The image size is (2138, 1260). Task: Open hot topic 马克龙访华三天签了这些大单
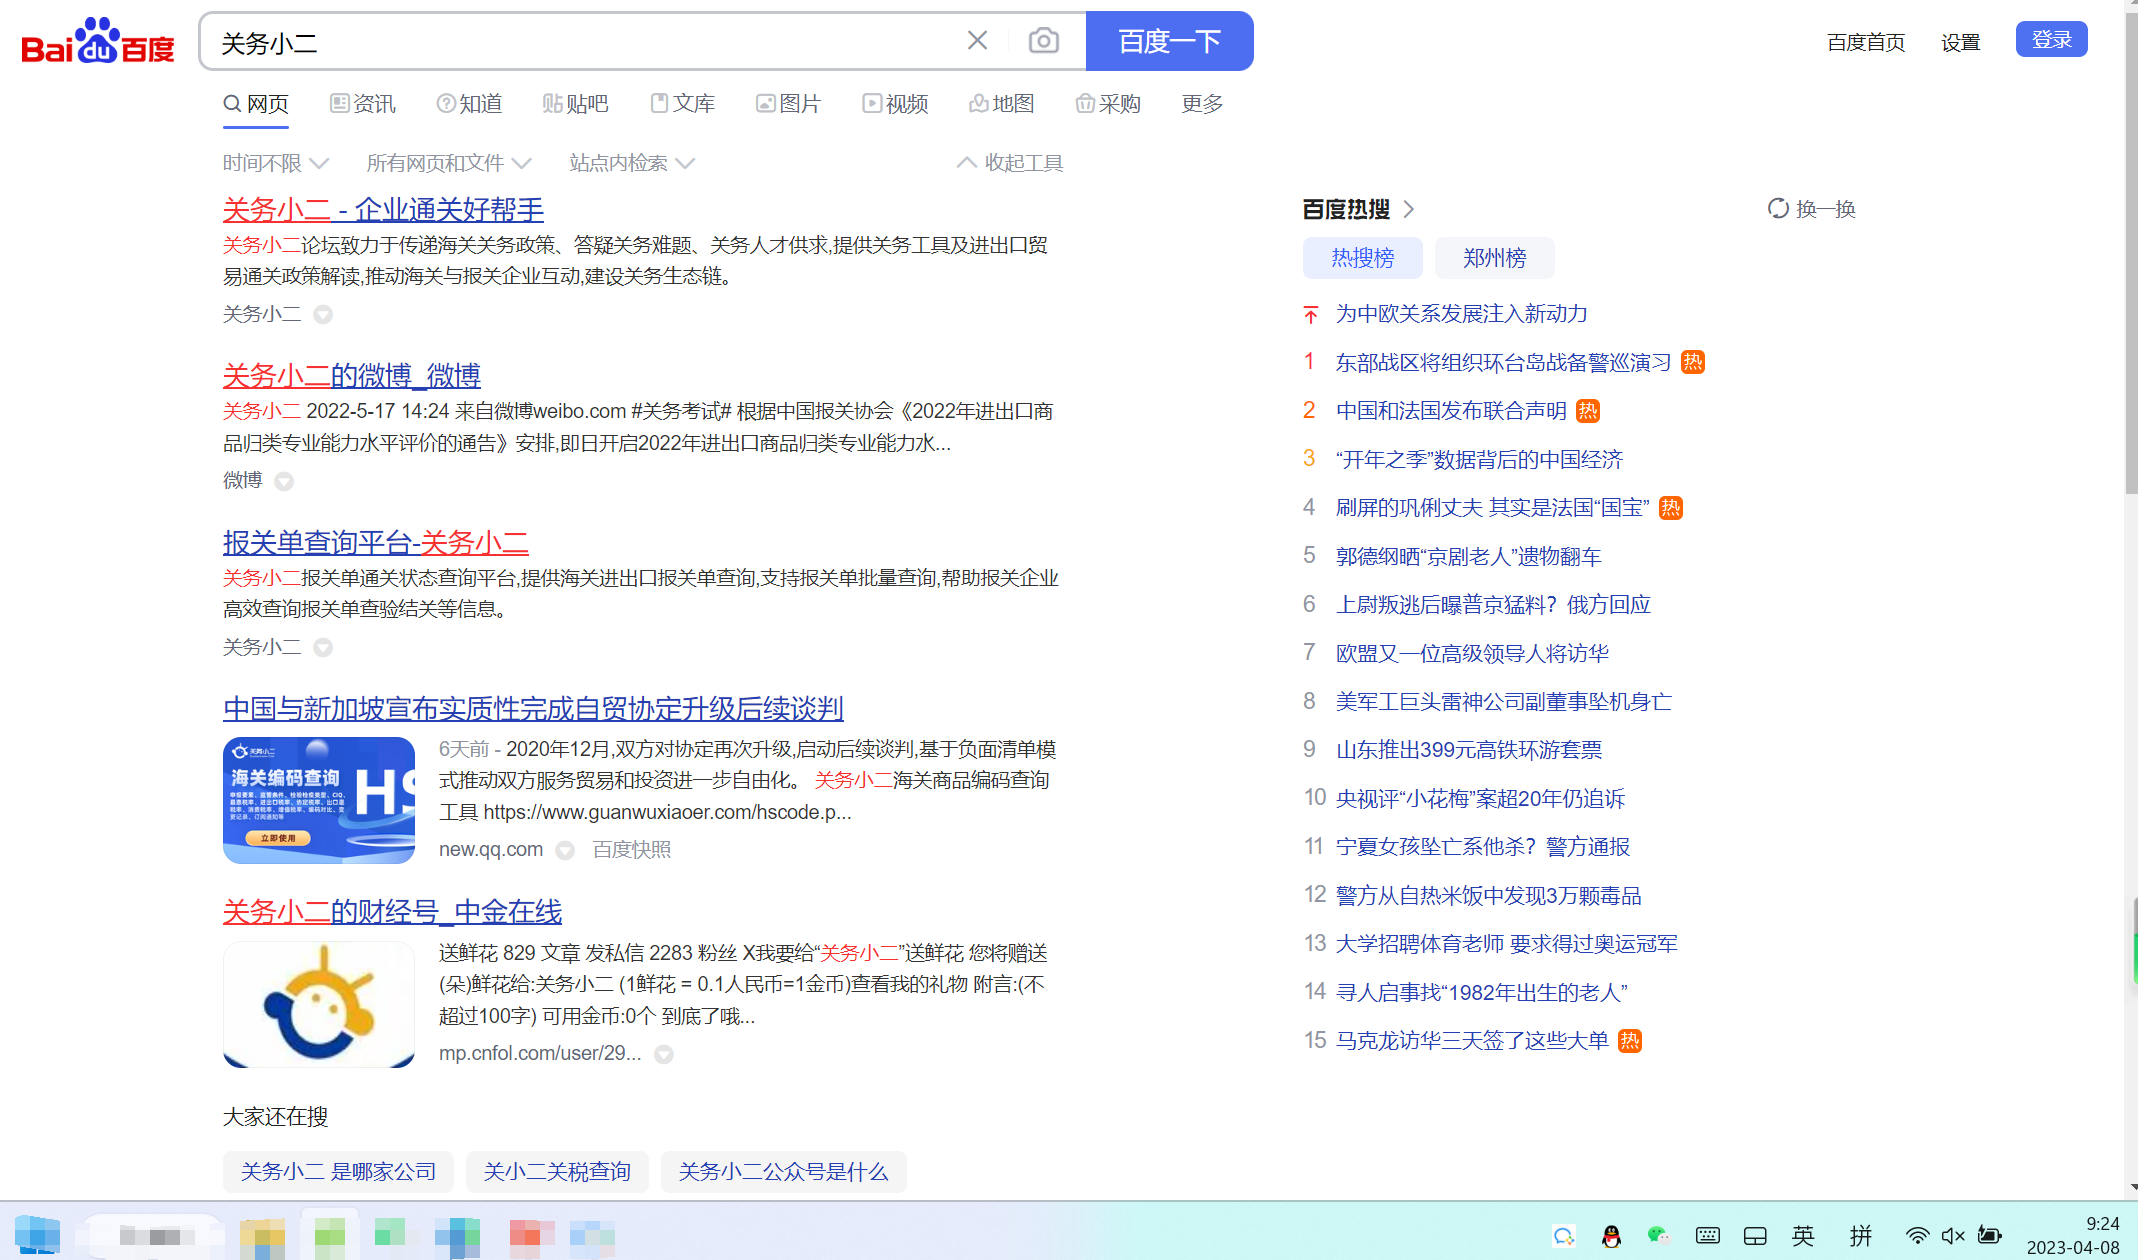point(1472,1041)
